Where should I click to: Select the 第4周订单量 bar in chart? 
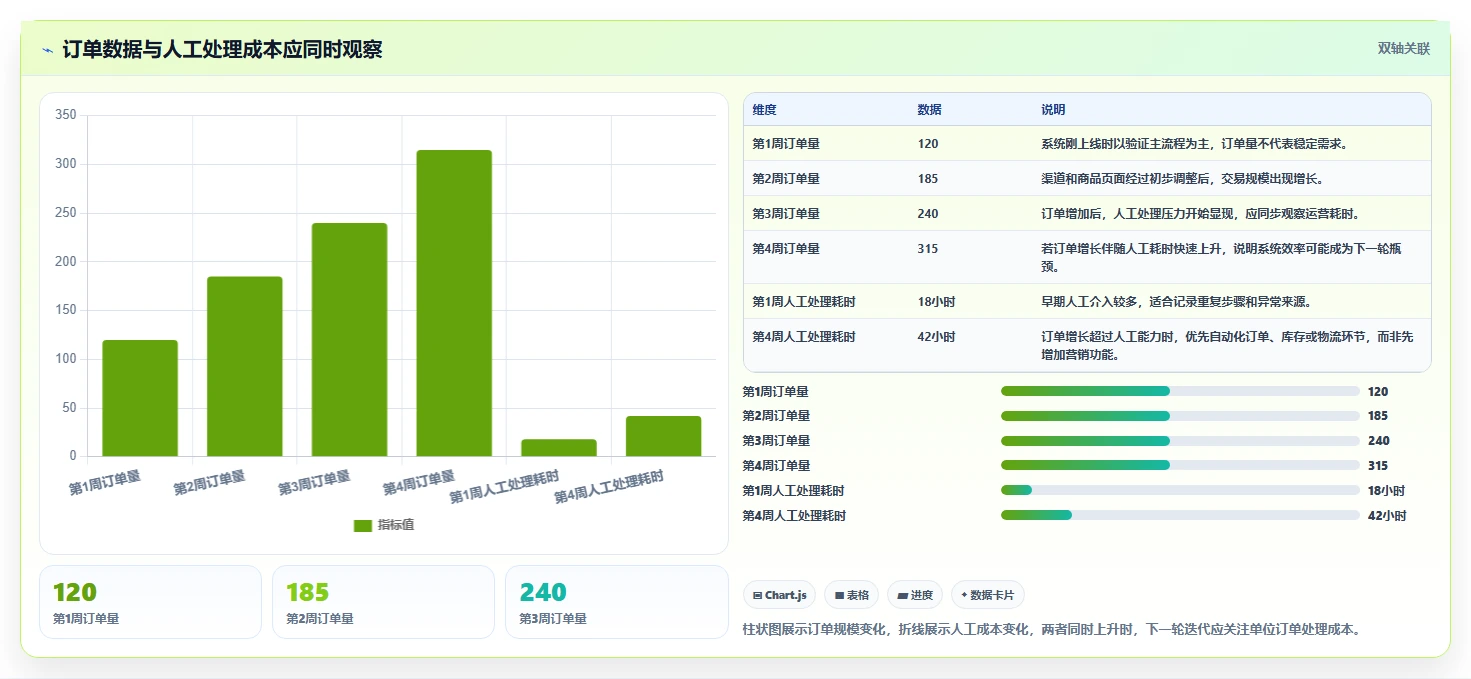[454, 303]
